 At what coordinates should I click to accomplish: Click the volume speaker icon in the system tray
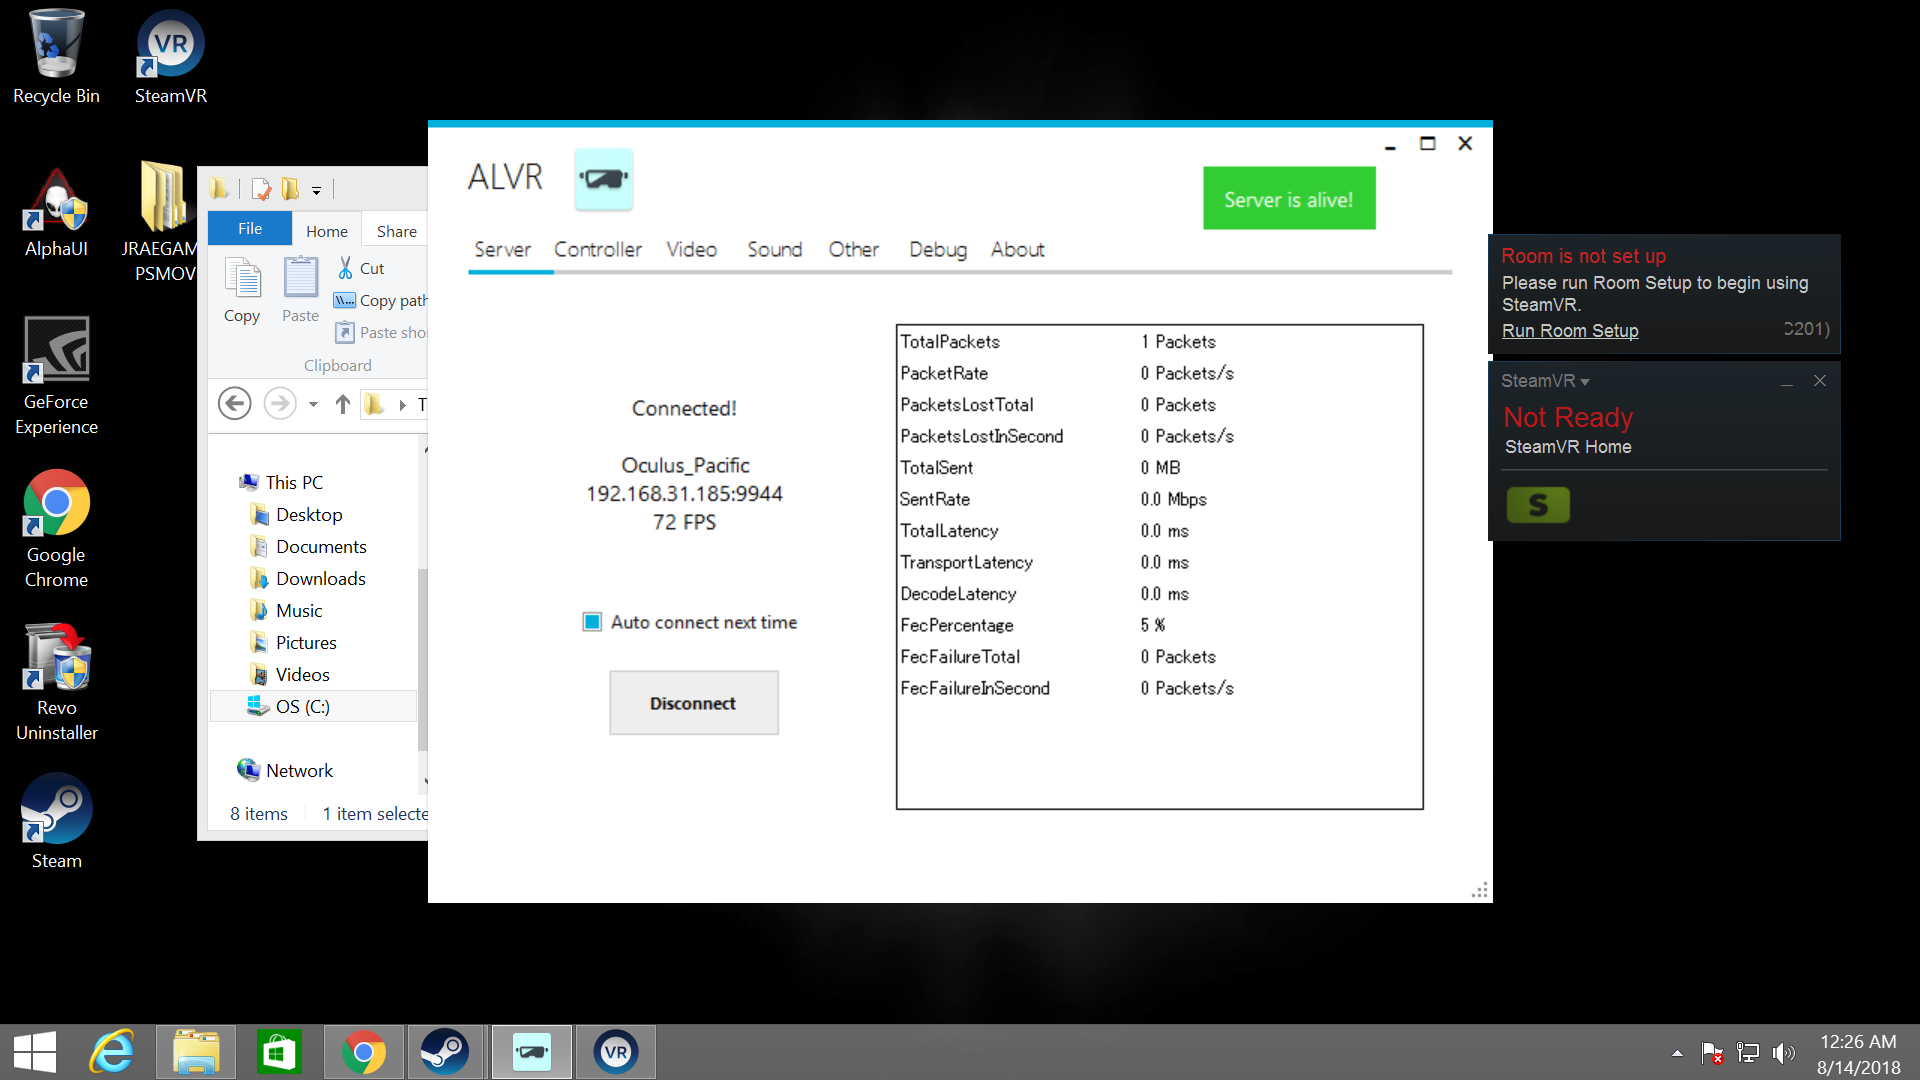pos(1786,1052)
